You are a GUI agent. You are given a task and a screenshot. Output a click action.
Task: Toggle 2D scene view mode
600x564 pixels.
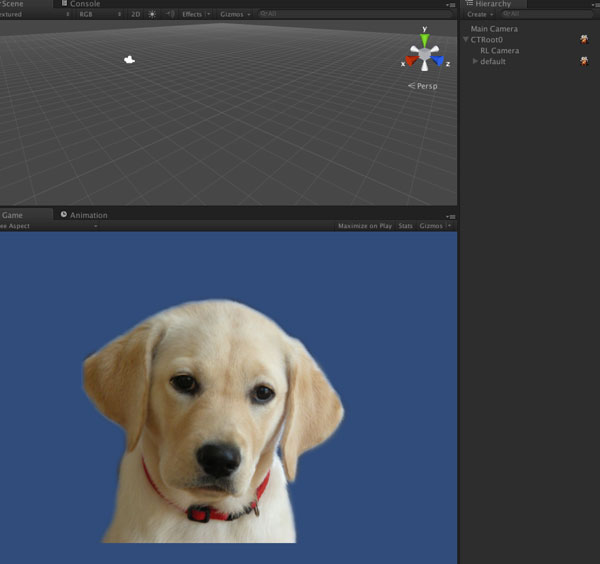(x=135, y=14)
